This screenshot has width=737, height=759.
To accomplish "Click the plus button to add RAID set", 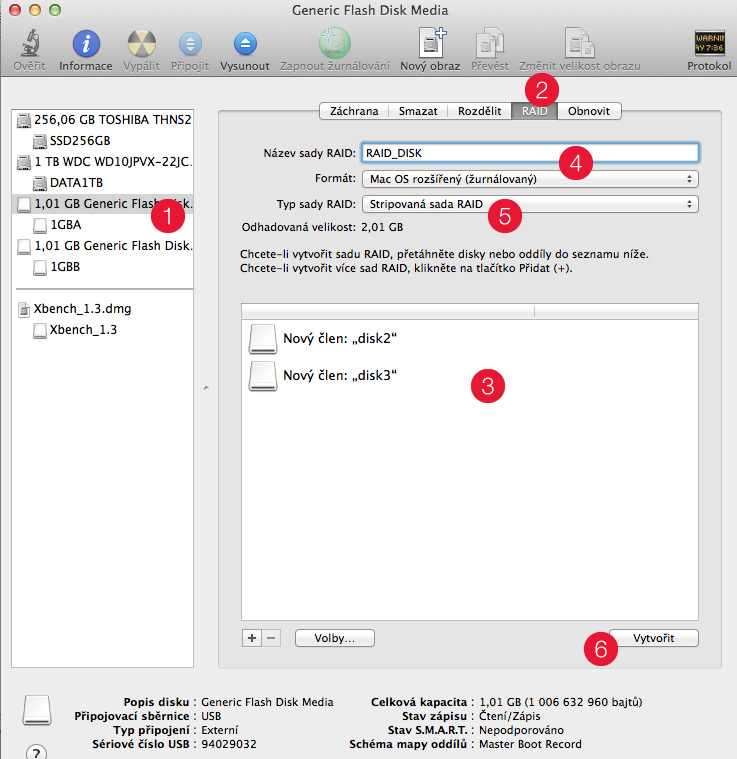I will coord(252,637).
